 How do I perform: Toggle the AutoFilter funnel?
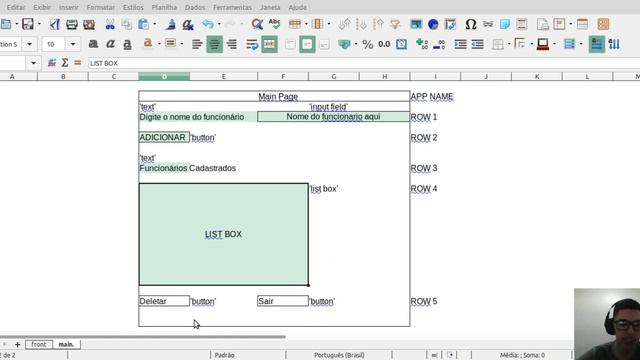point(395,24)
